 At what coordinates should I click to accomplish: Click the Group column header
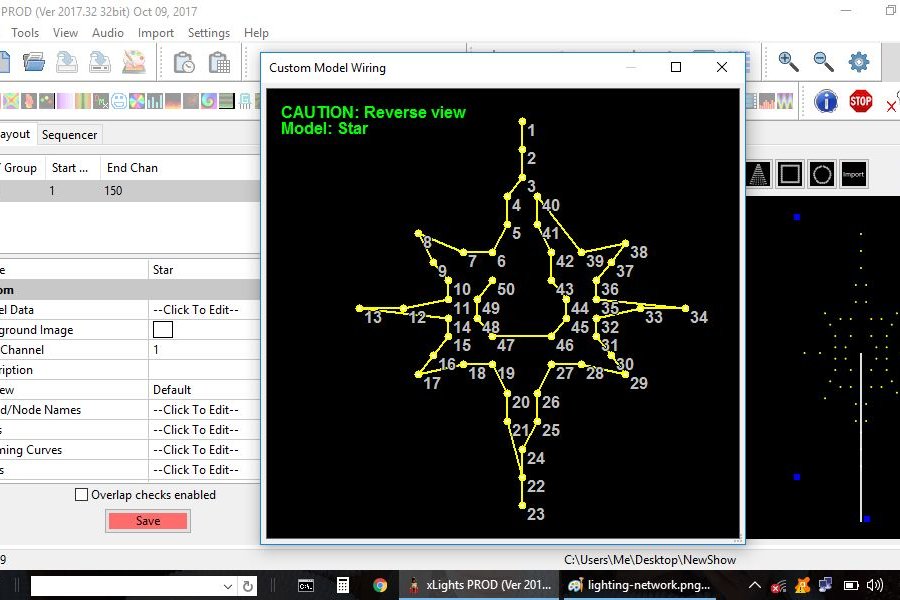click(x=21, y=168)
